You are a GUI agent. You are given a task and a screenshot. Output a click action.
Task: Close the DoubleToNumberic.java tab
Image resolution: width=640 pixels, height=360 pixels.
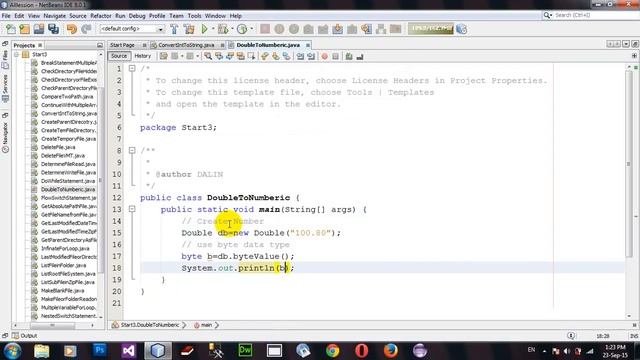click(308, 45)
